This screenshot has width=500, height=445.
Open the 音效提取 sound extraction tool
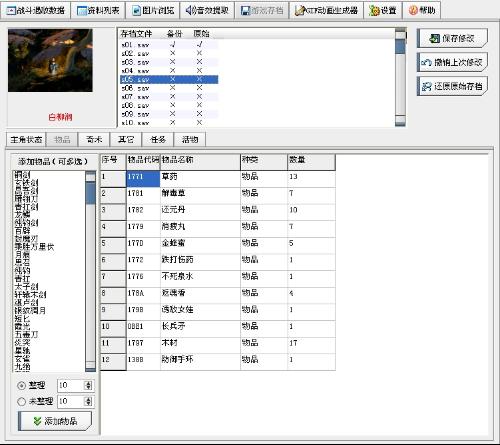207,10
